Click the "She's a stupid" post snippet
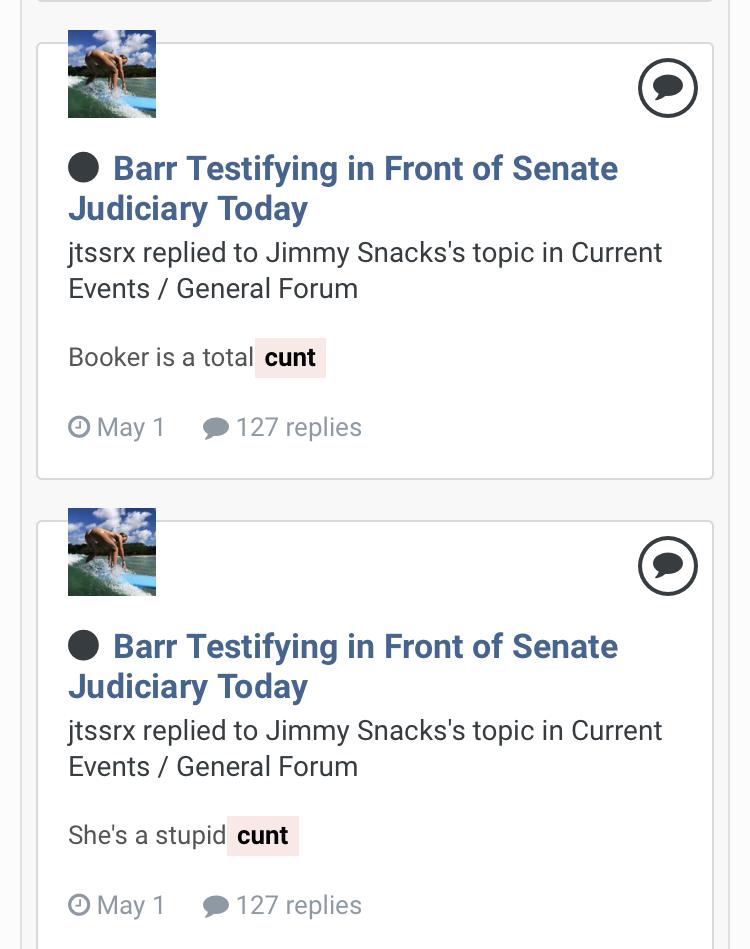This screenshot has height=949, width=750. [147, 835]
